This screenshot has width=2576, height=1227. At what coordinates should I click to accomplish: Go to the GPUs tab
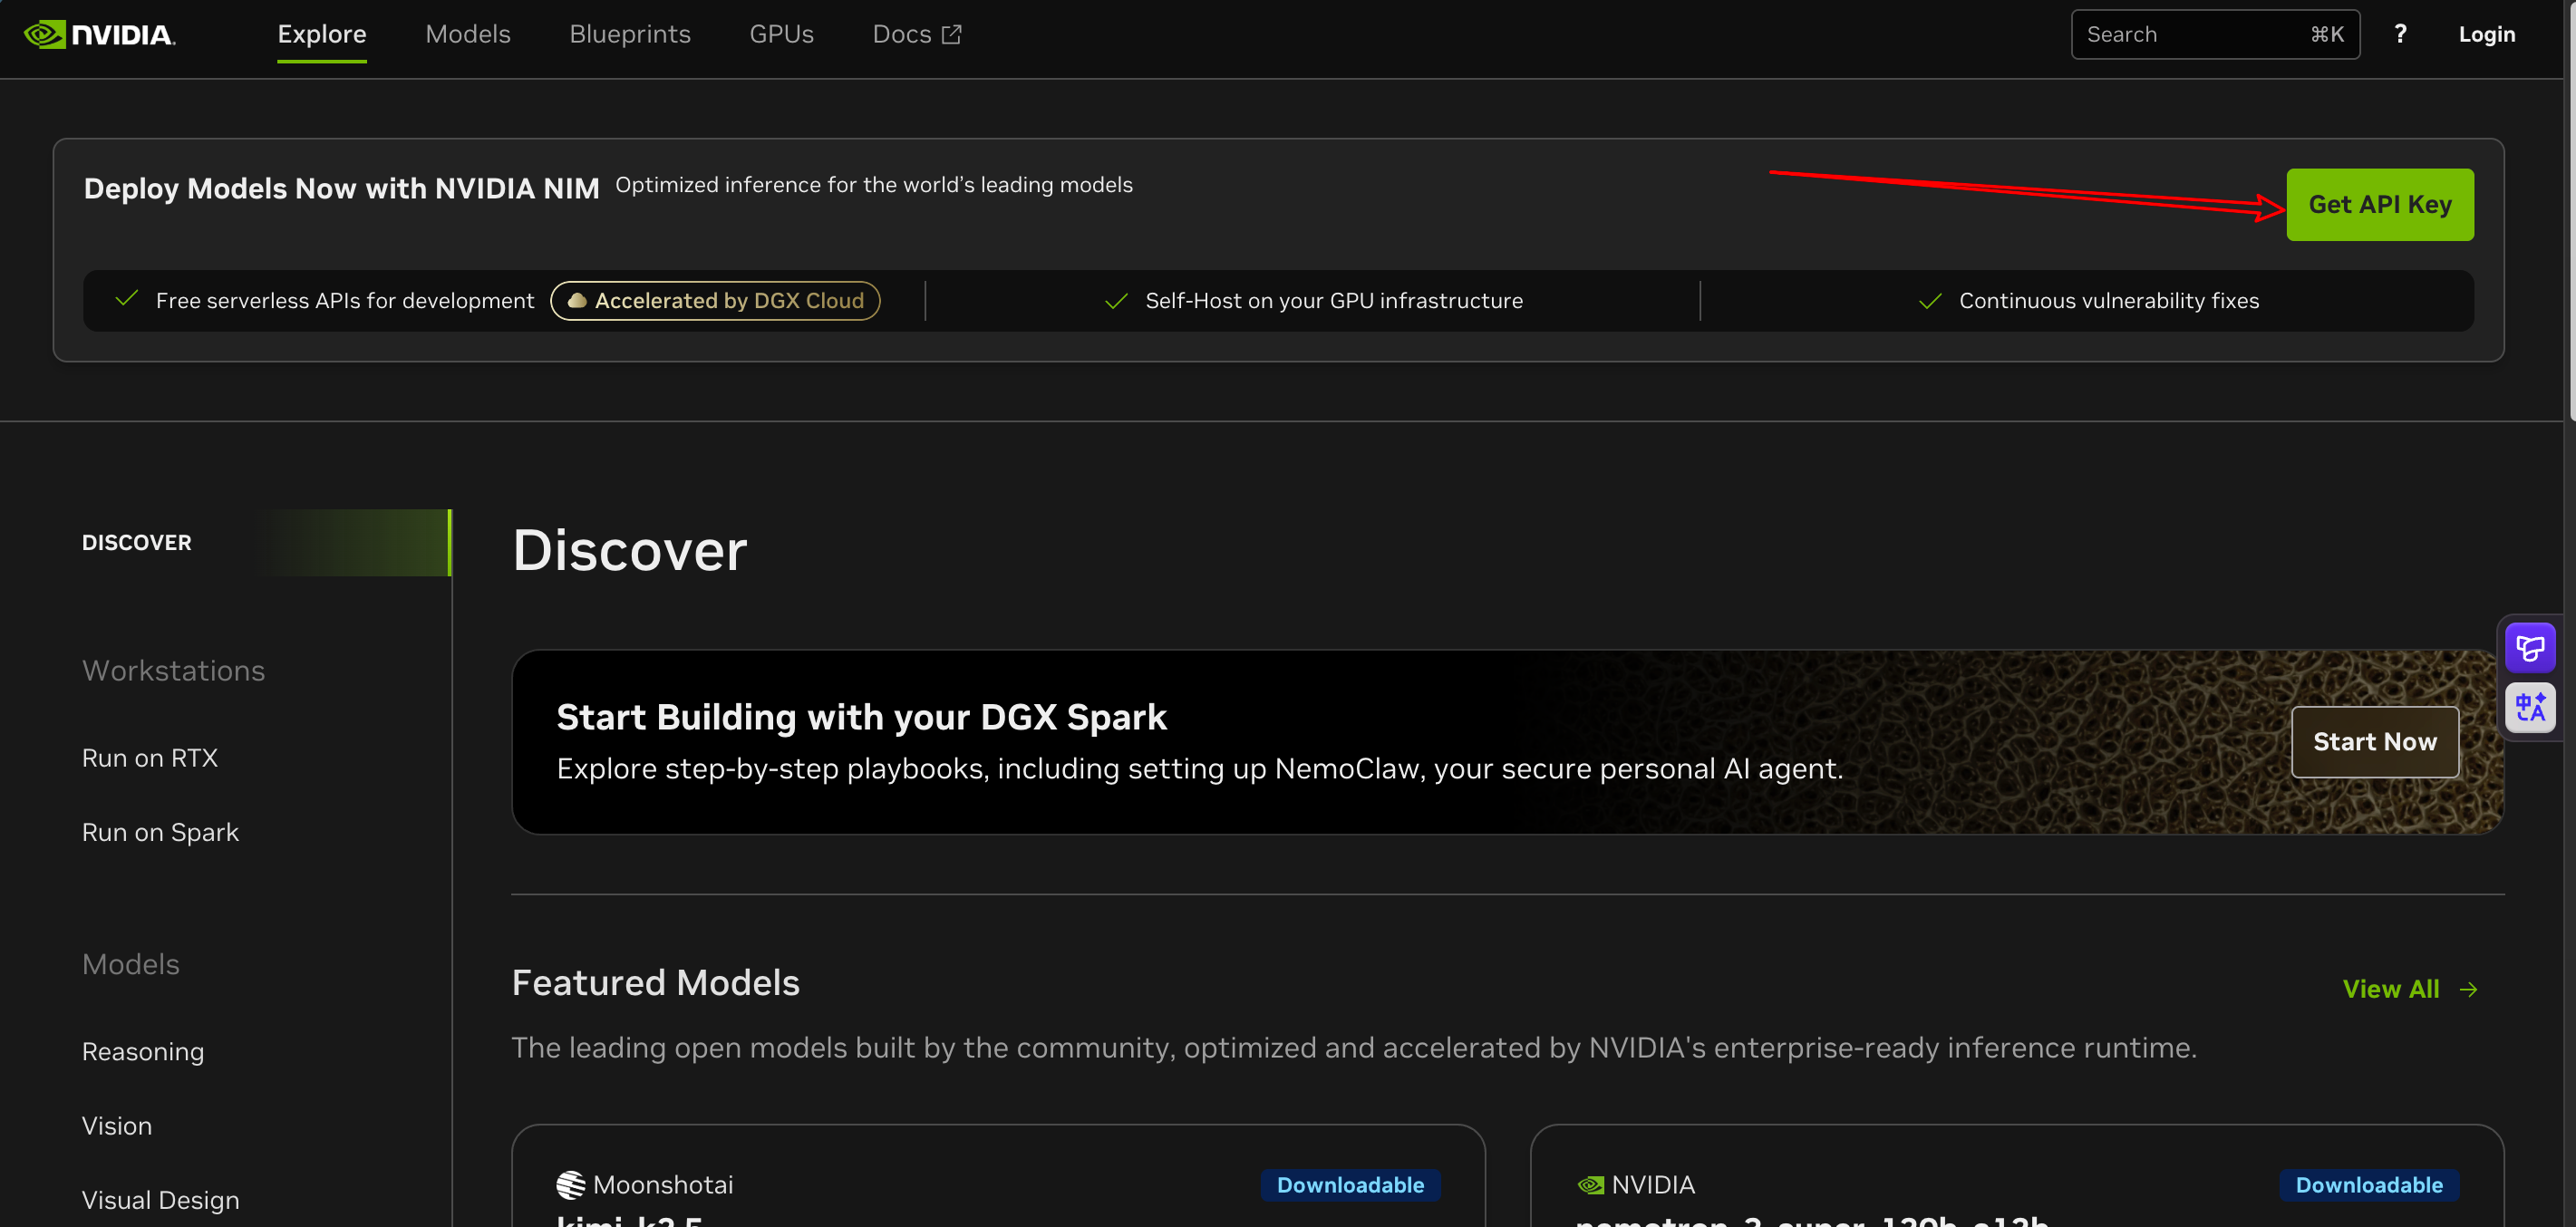click(x=781, y=34)
